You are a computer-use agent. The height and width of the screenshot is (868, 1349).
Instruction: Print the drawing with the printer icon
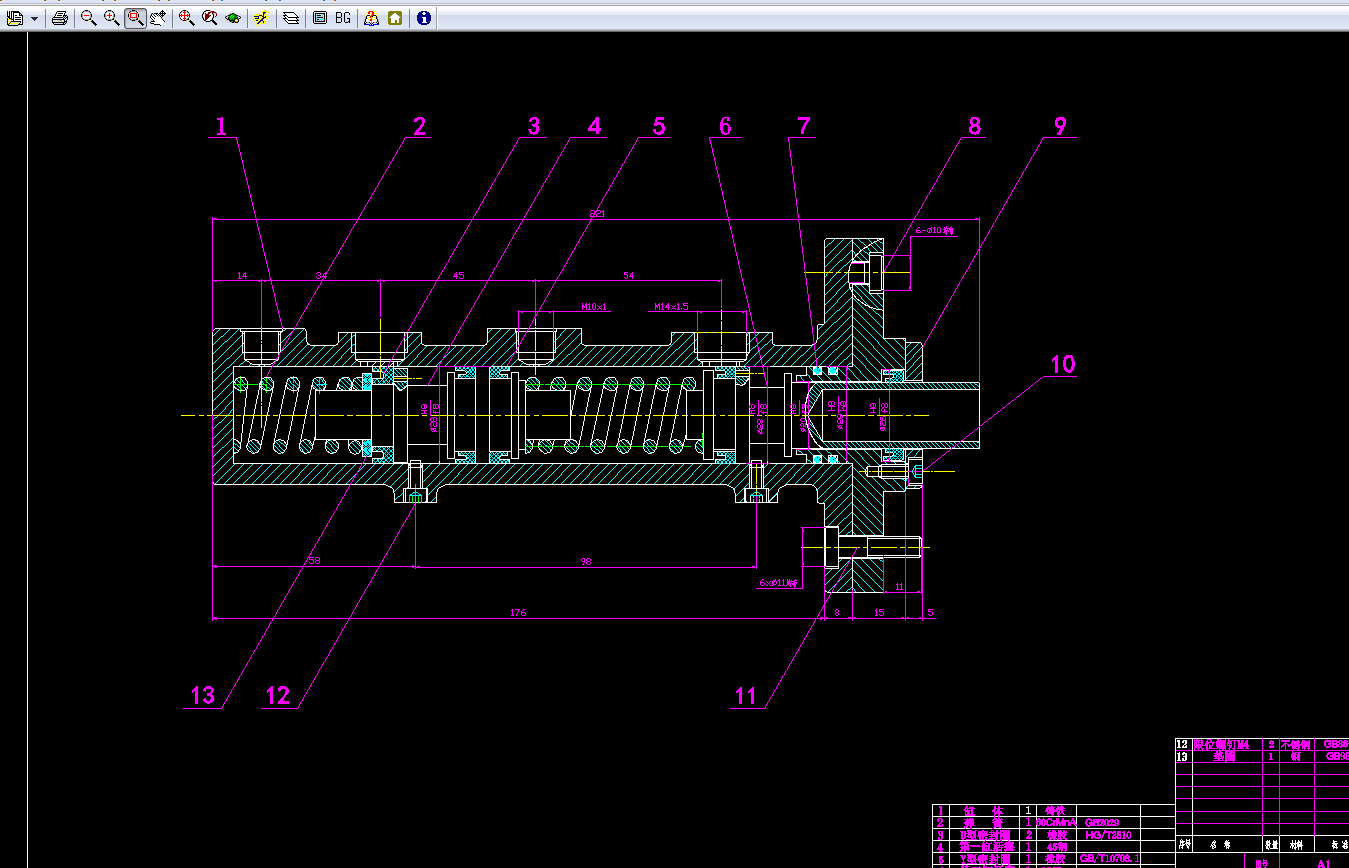[x=59, y=18]
